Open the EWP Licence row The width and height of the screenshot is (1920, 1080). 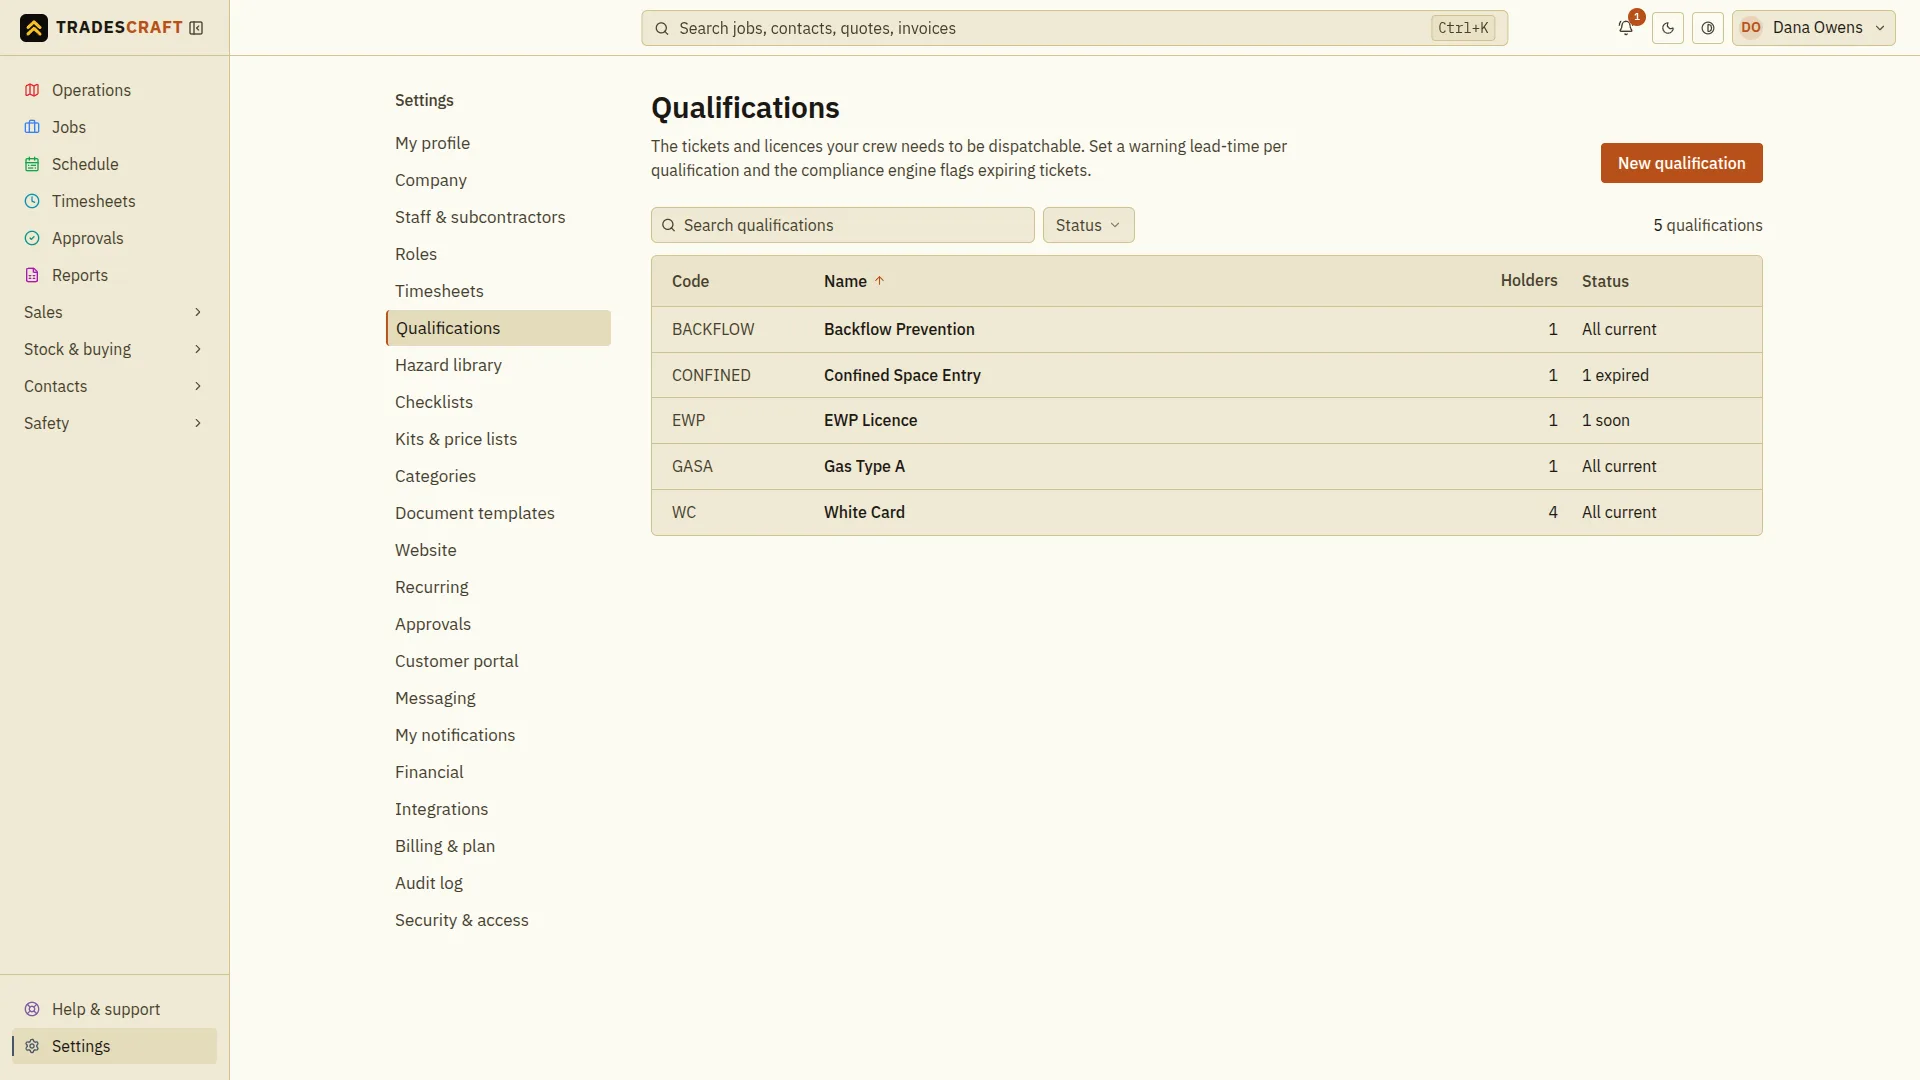[x=1206, y=420]
